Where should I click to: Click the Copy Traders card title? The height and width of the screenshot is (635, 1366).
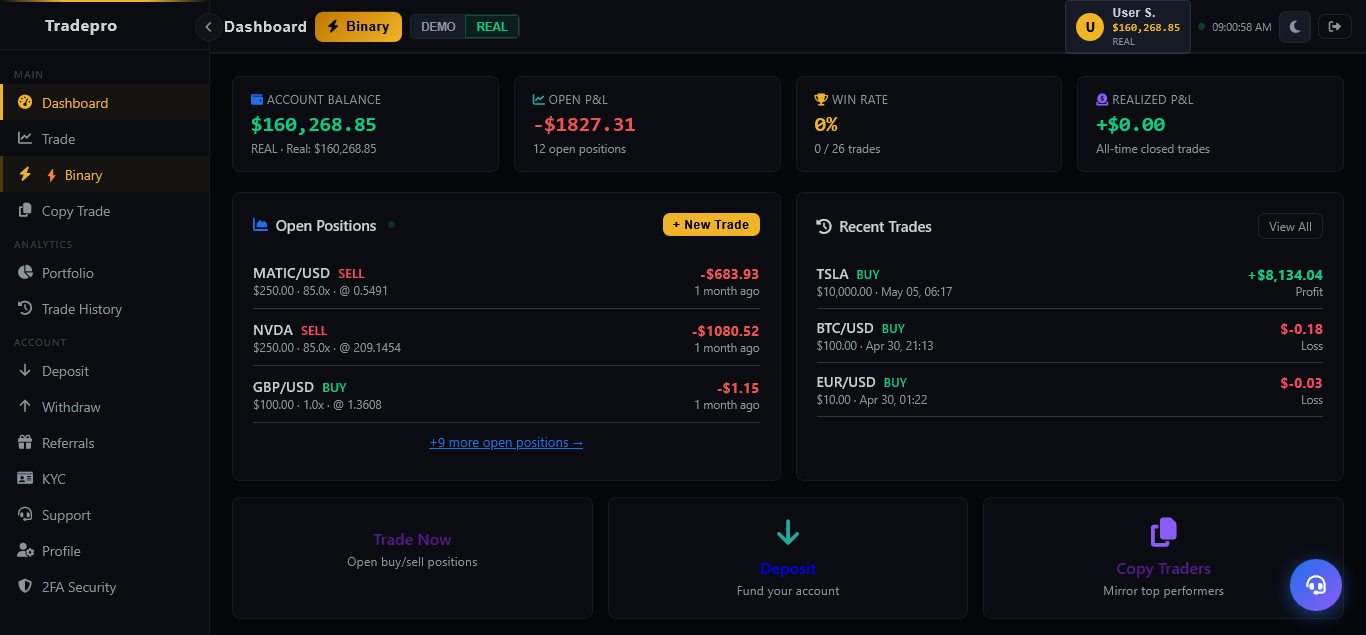[1163, 568]
